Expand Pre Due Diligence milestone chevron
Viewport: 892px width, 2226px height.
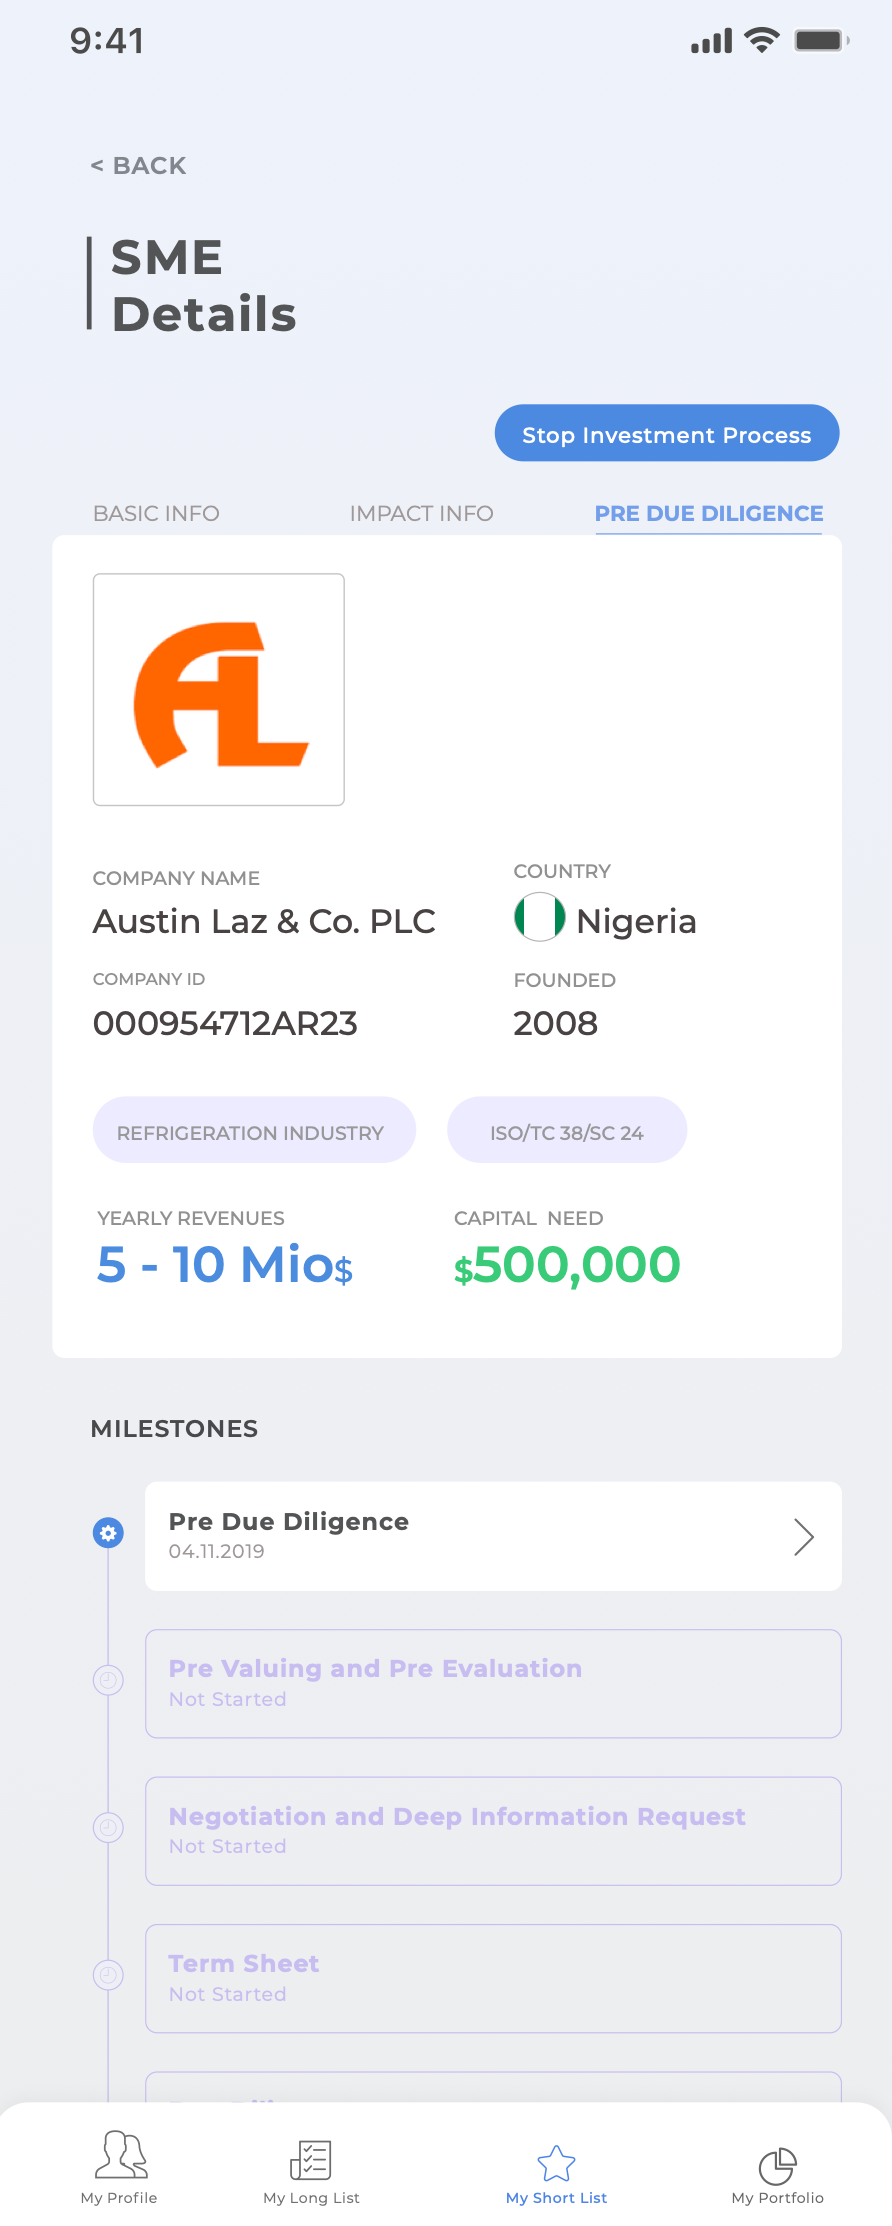coord(803,1536)
